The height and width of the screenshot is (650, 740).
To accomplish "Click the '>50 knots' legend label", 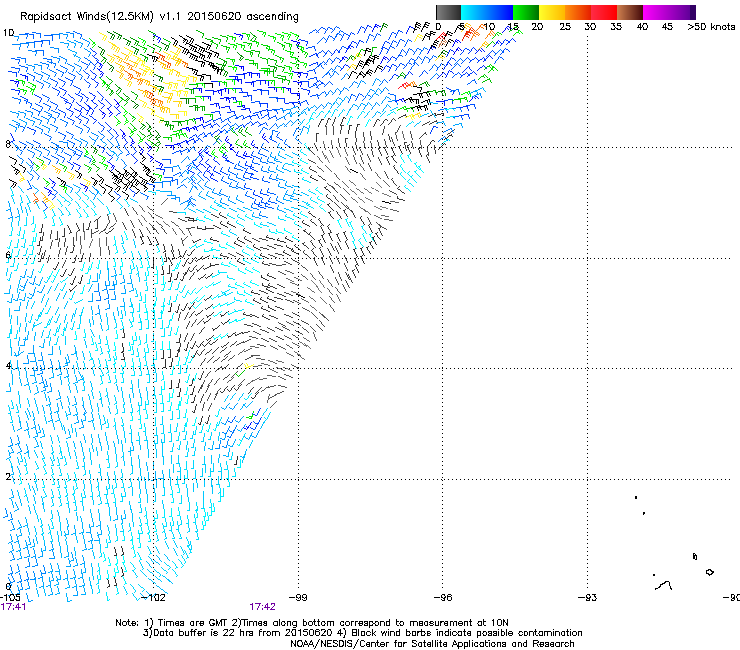I will 711,27.
